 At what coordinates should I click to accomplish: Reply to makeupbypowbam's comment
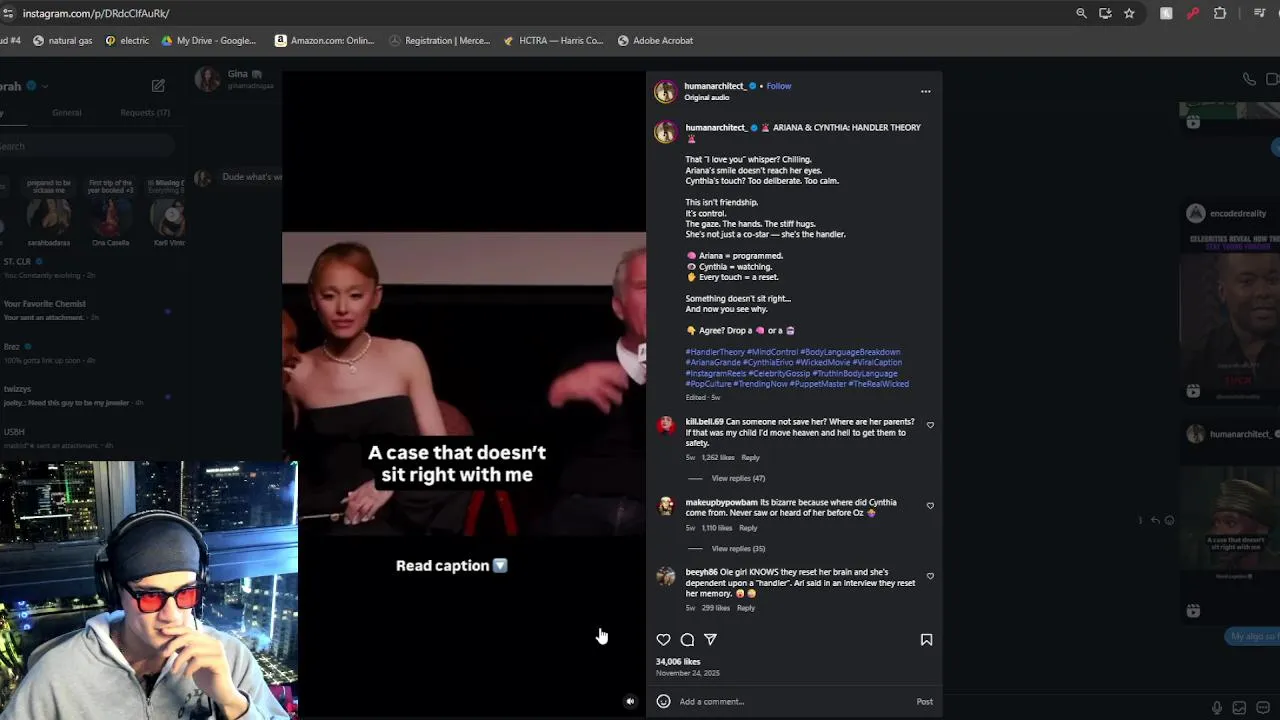[x=748, y=527]
